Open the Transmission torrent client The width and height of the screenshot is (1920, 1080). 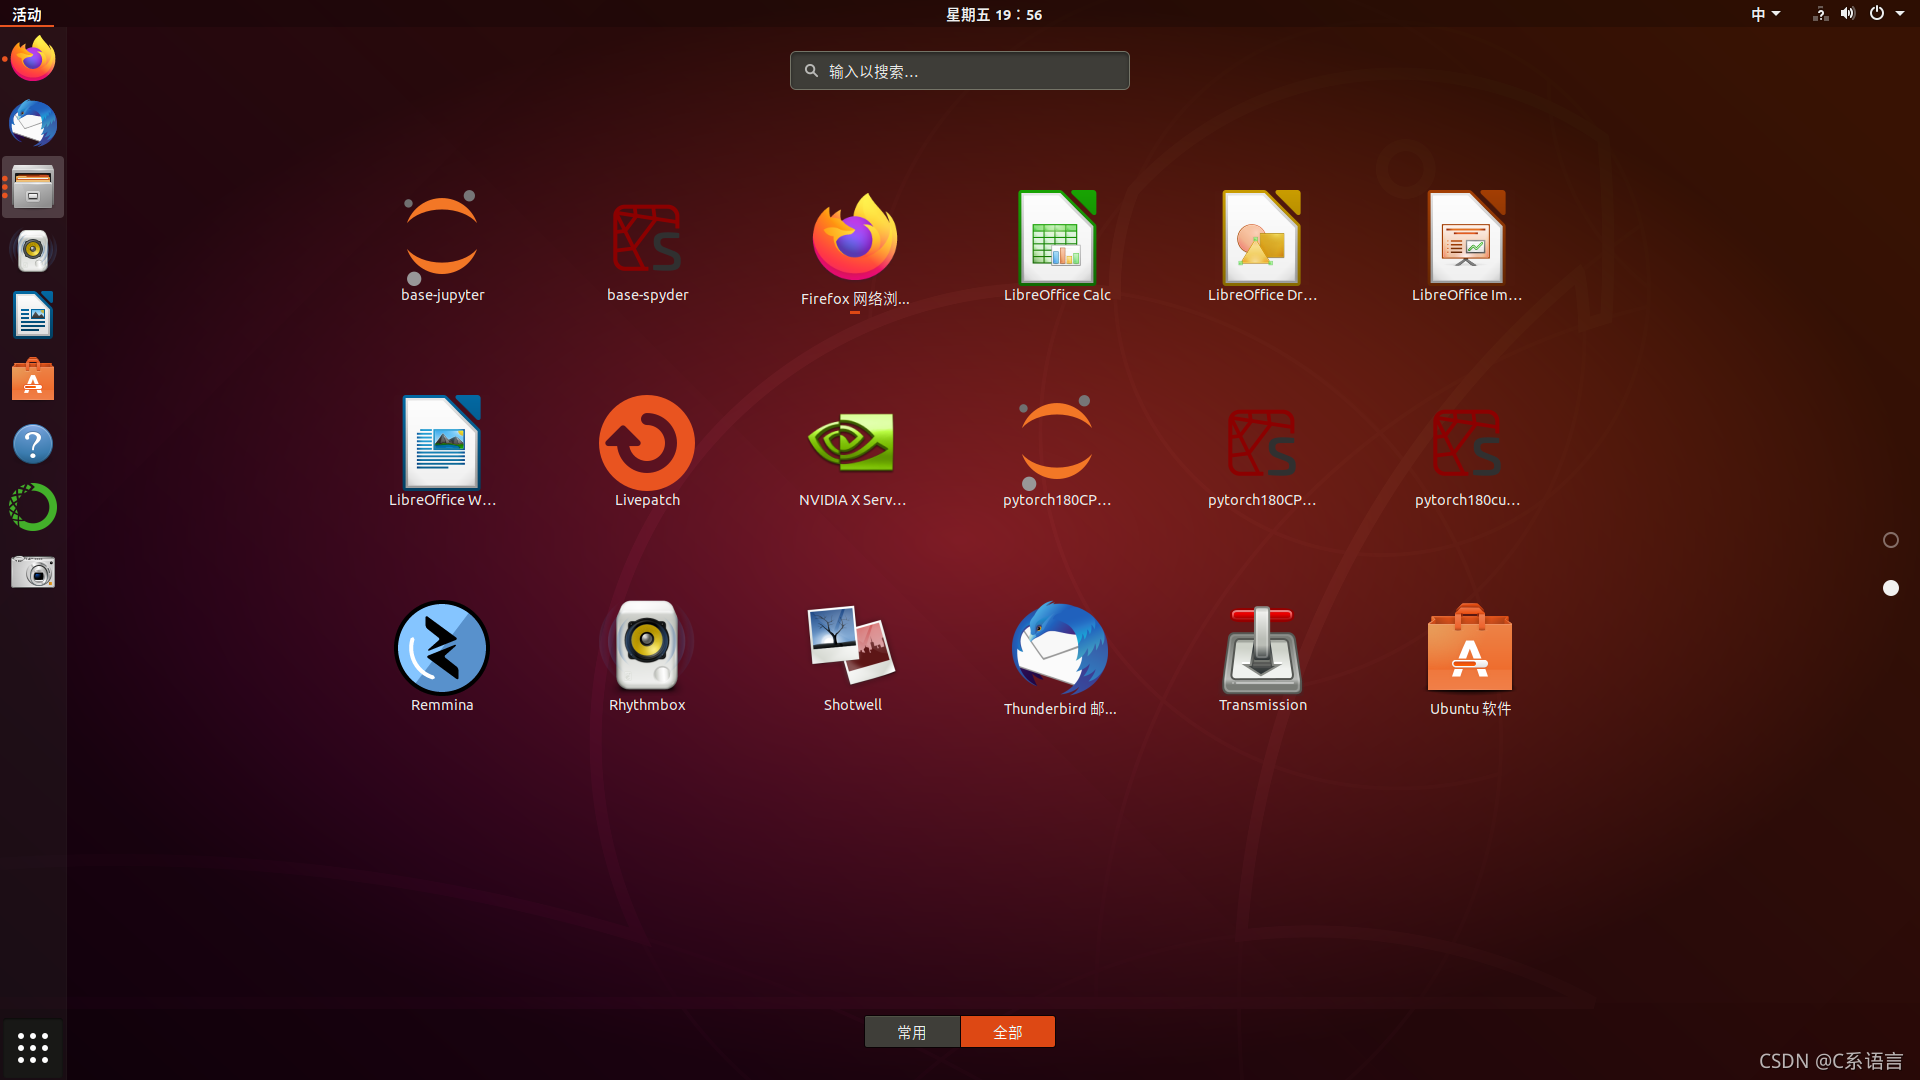(1262, 657)
